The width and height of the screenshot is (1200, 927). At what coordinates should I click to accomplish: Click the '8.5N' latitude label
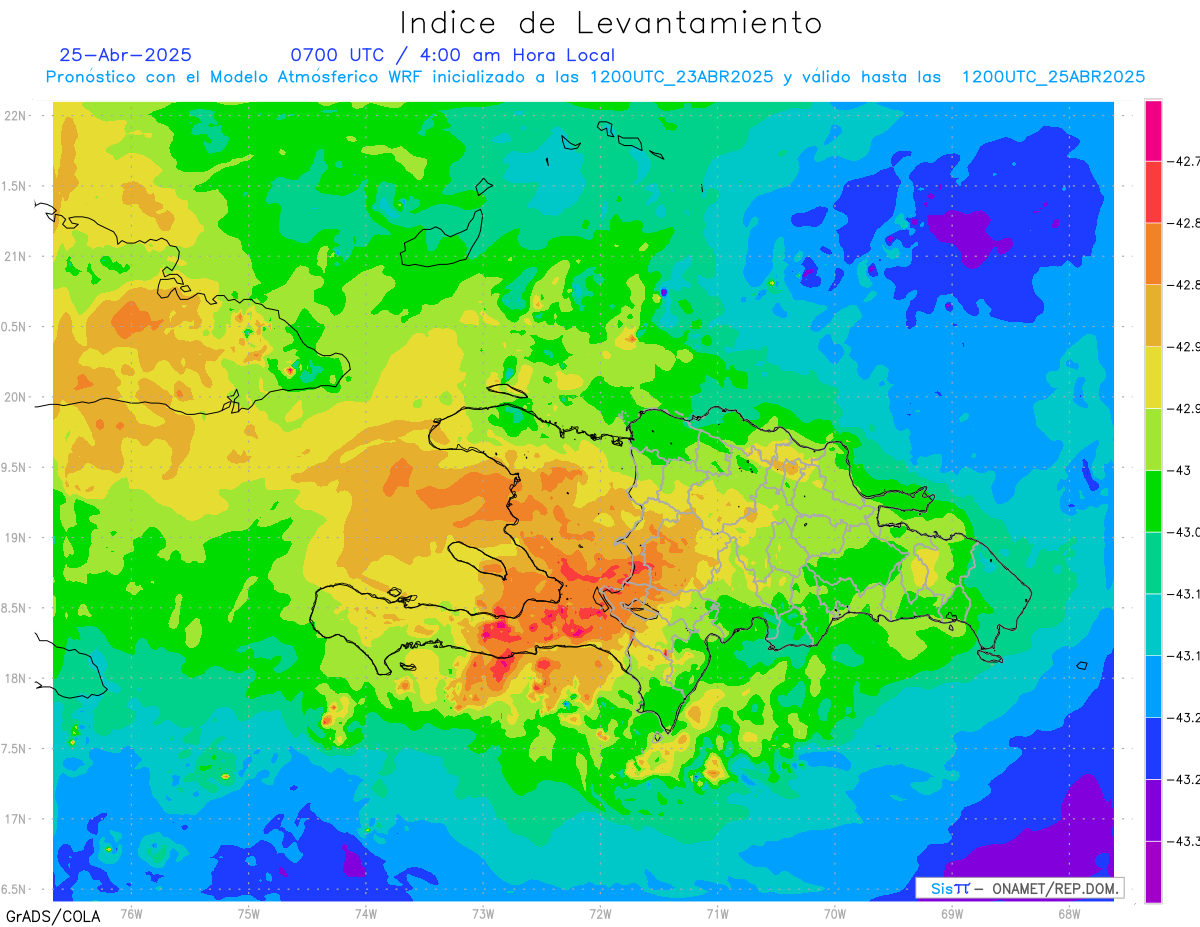click(15, 608)
